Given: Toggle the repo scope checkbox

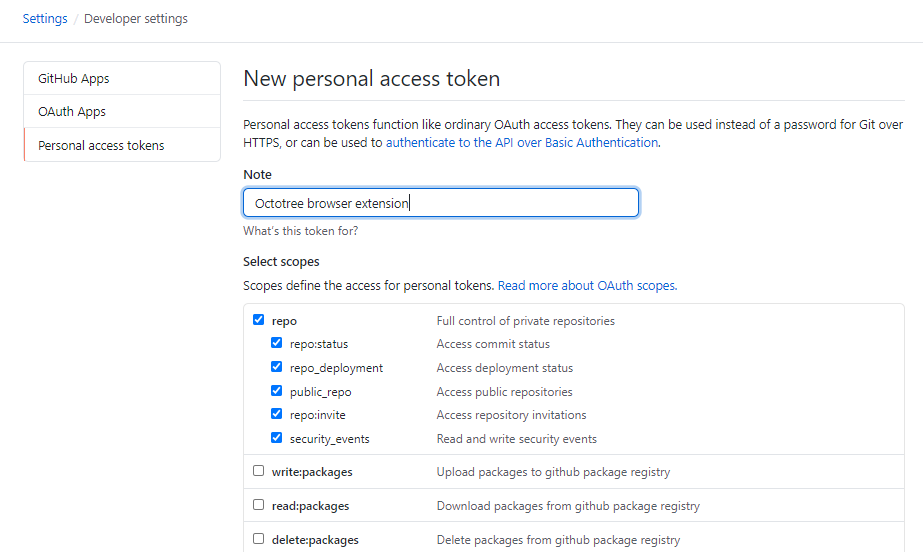Looking at the screenshot, I should [x=258, y=320].
